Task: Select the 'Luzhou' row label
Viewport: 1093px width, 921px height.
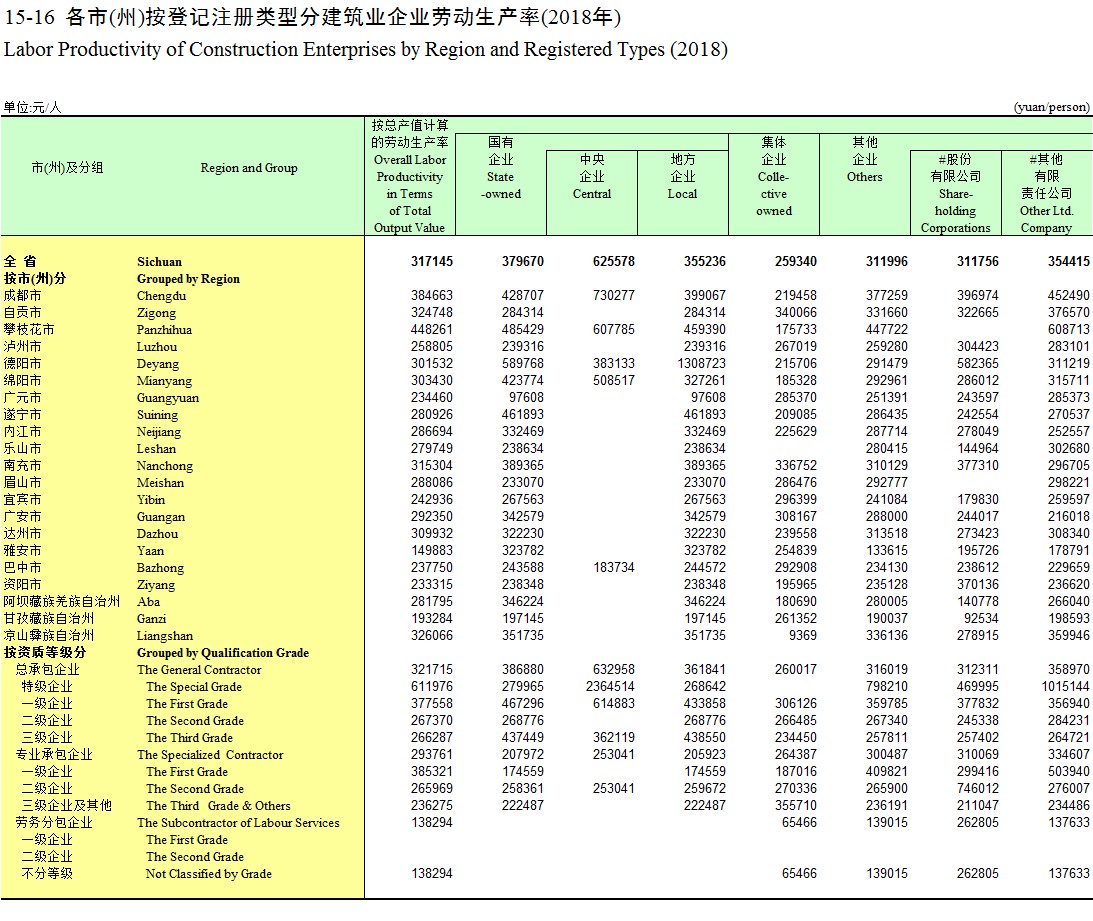Action: (x=157, y=347)
